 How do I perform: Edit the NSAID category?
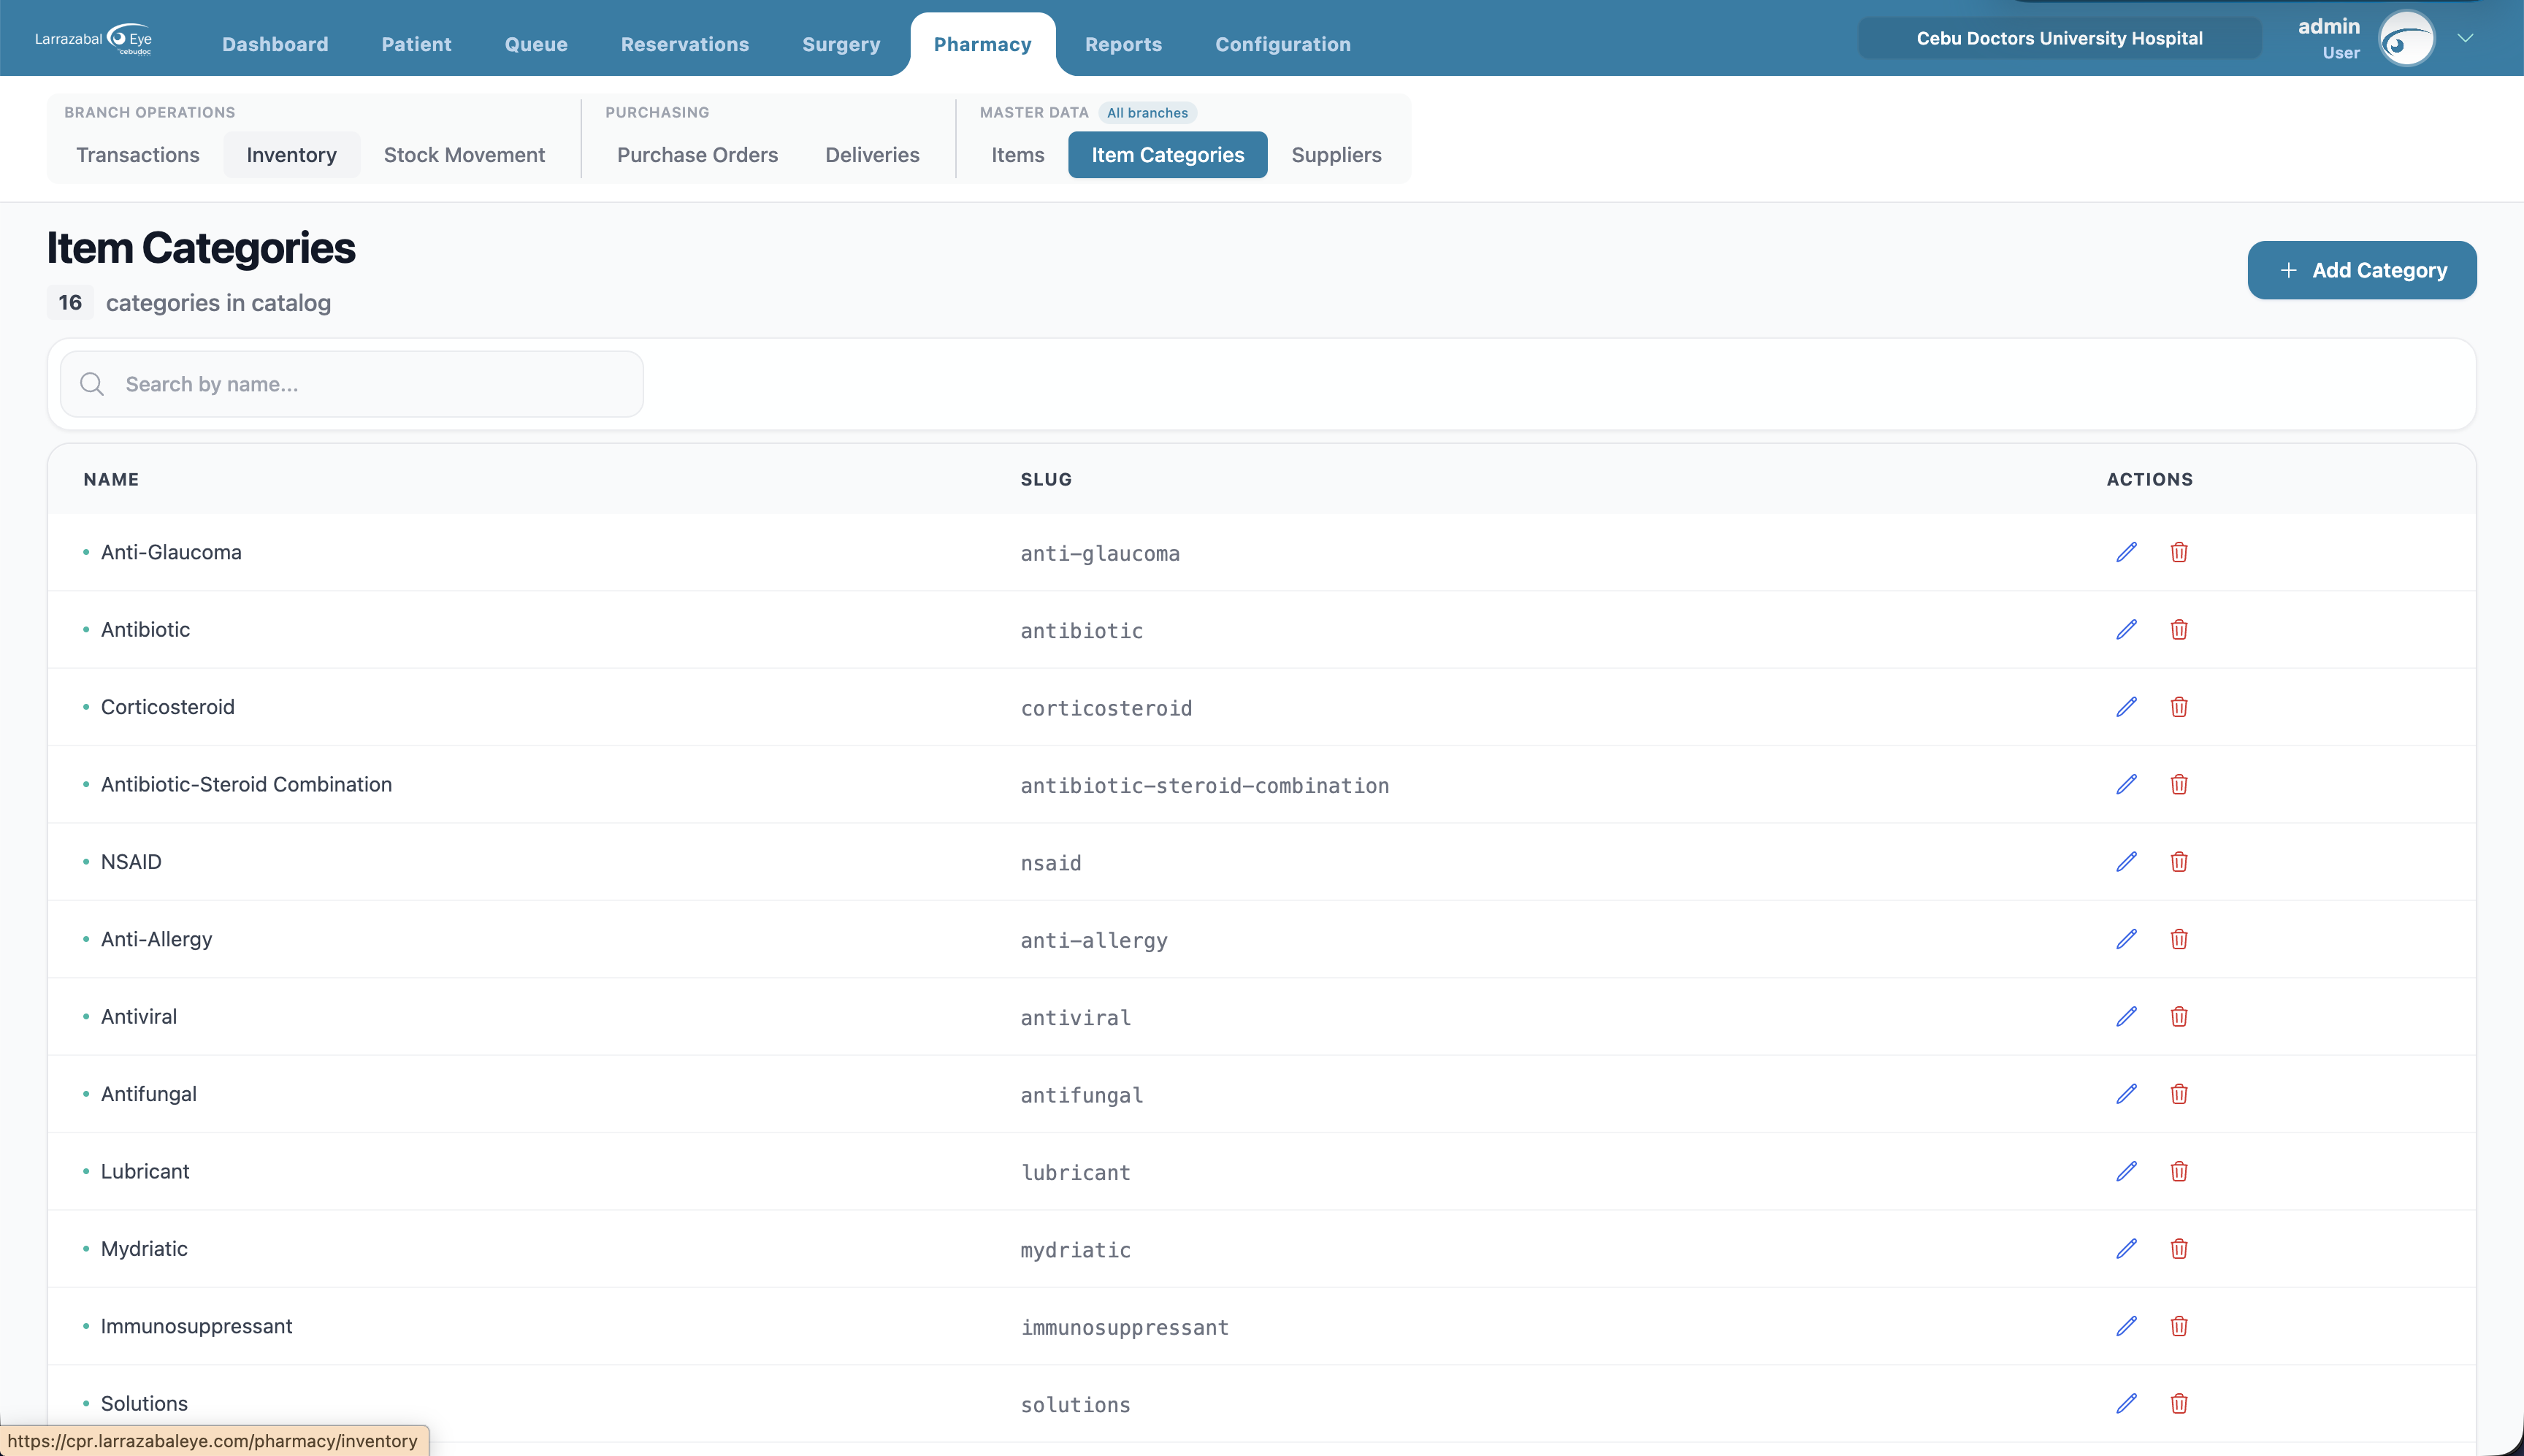click(2126, 861)
